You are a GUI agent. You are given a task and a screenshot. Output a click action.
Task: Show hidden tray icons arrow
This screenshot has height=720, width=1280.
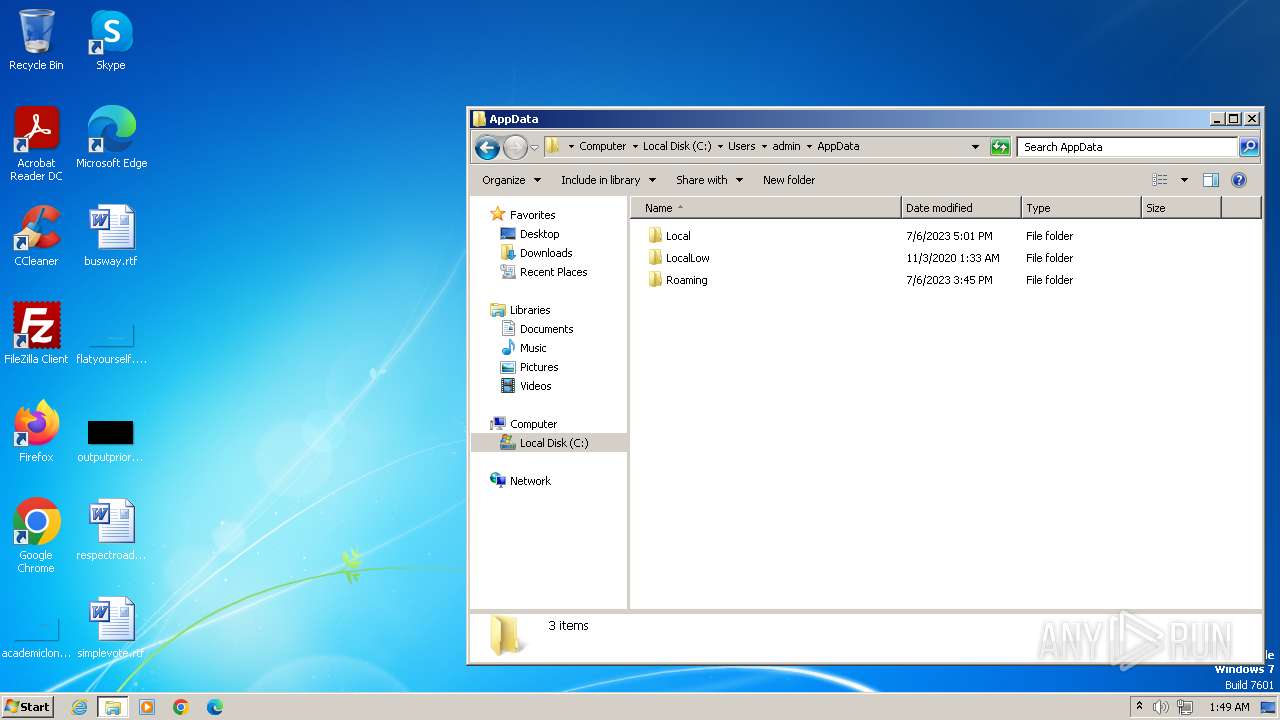[x=1139, y=706]
